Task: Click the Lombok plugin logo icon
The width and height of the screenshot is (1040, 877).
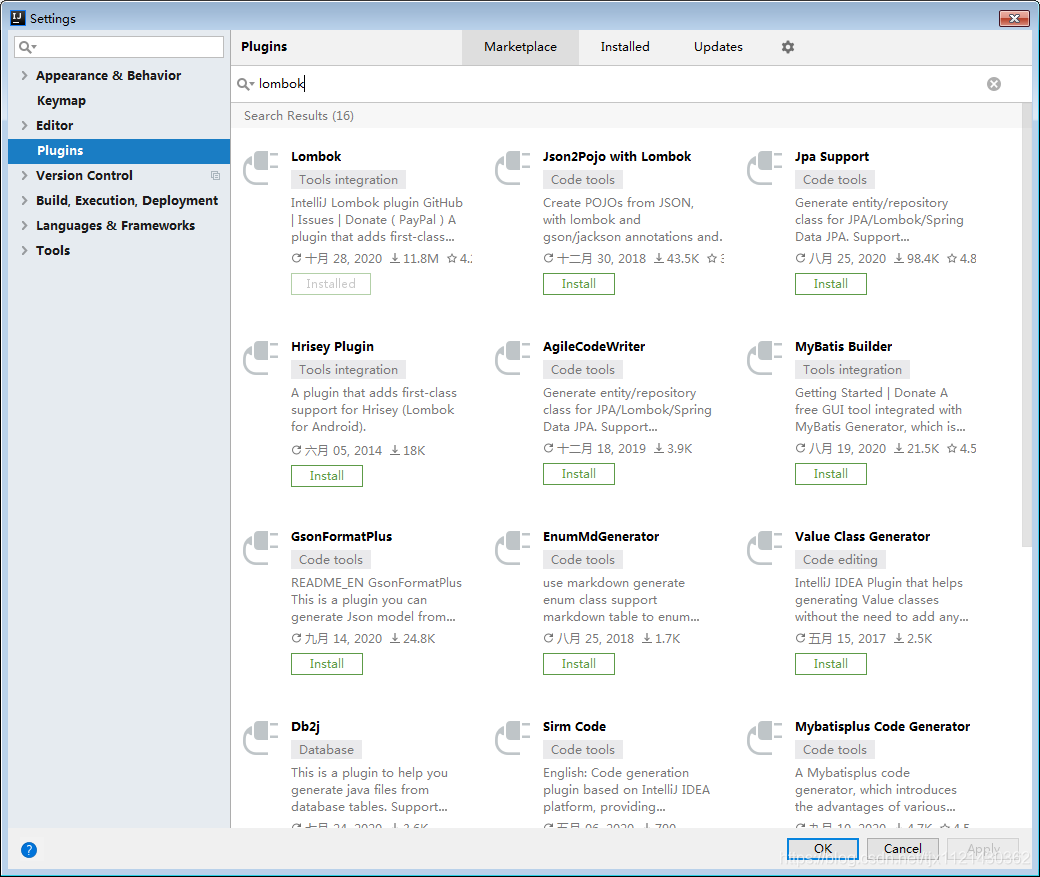Action: (x=261, y=168)
